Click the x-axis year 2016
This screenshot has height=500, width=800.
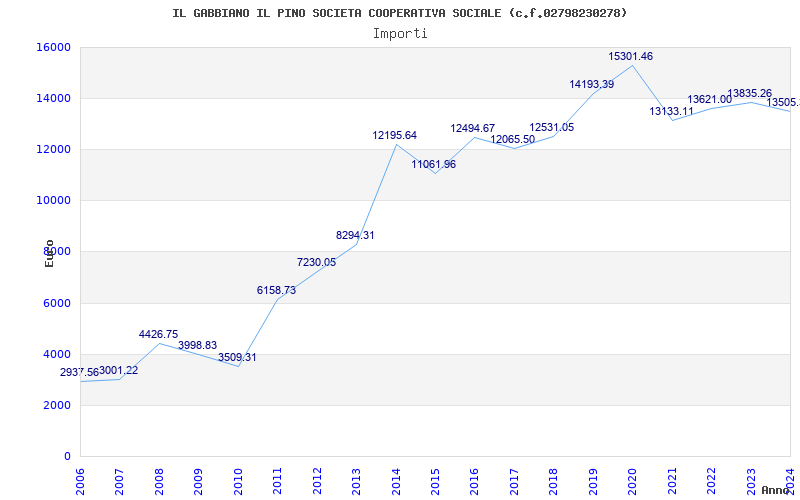[475, 481]
